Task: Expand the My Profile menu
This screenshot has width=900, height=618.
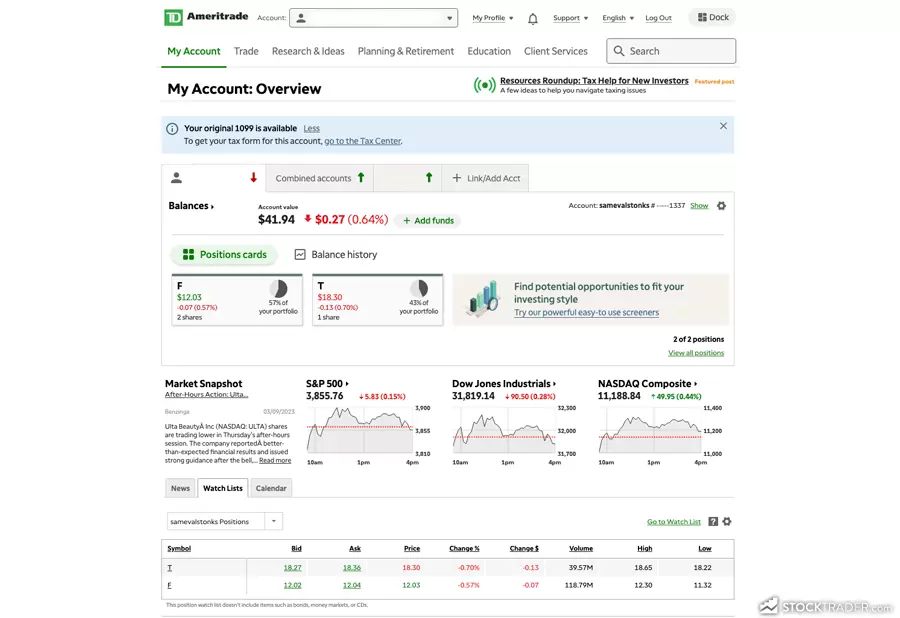Action: pyautogui.click(x=492, y=18)
